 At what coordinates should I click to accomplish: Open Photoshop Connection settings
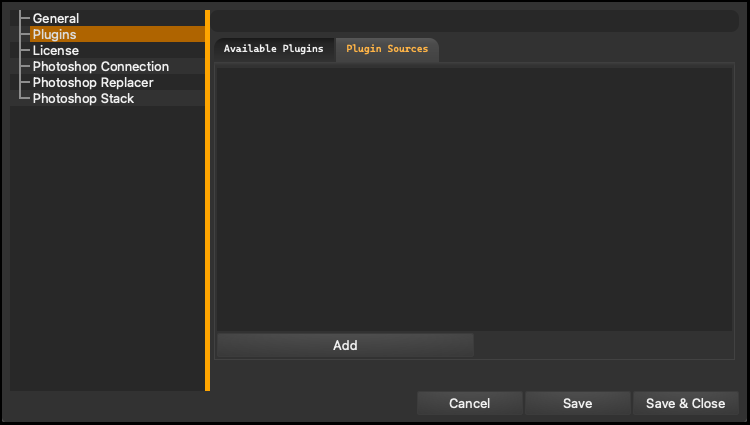click(100, 66)
